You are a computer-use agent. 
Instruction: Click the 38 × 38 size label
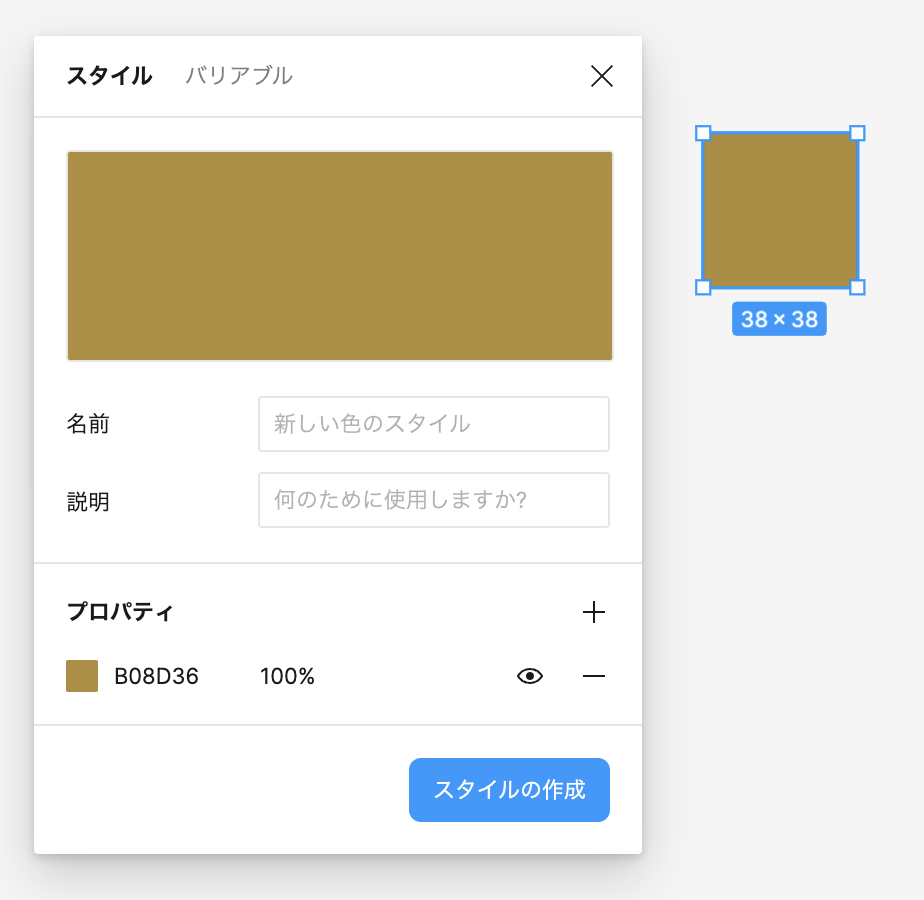pos(779,319)
